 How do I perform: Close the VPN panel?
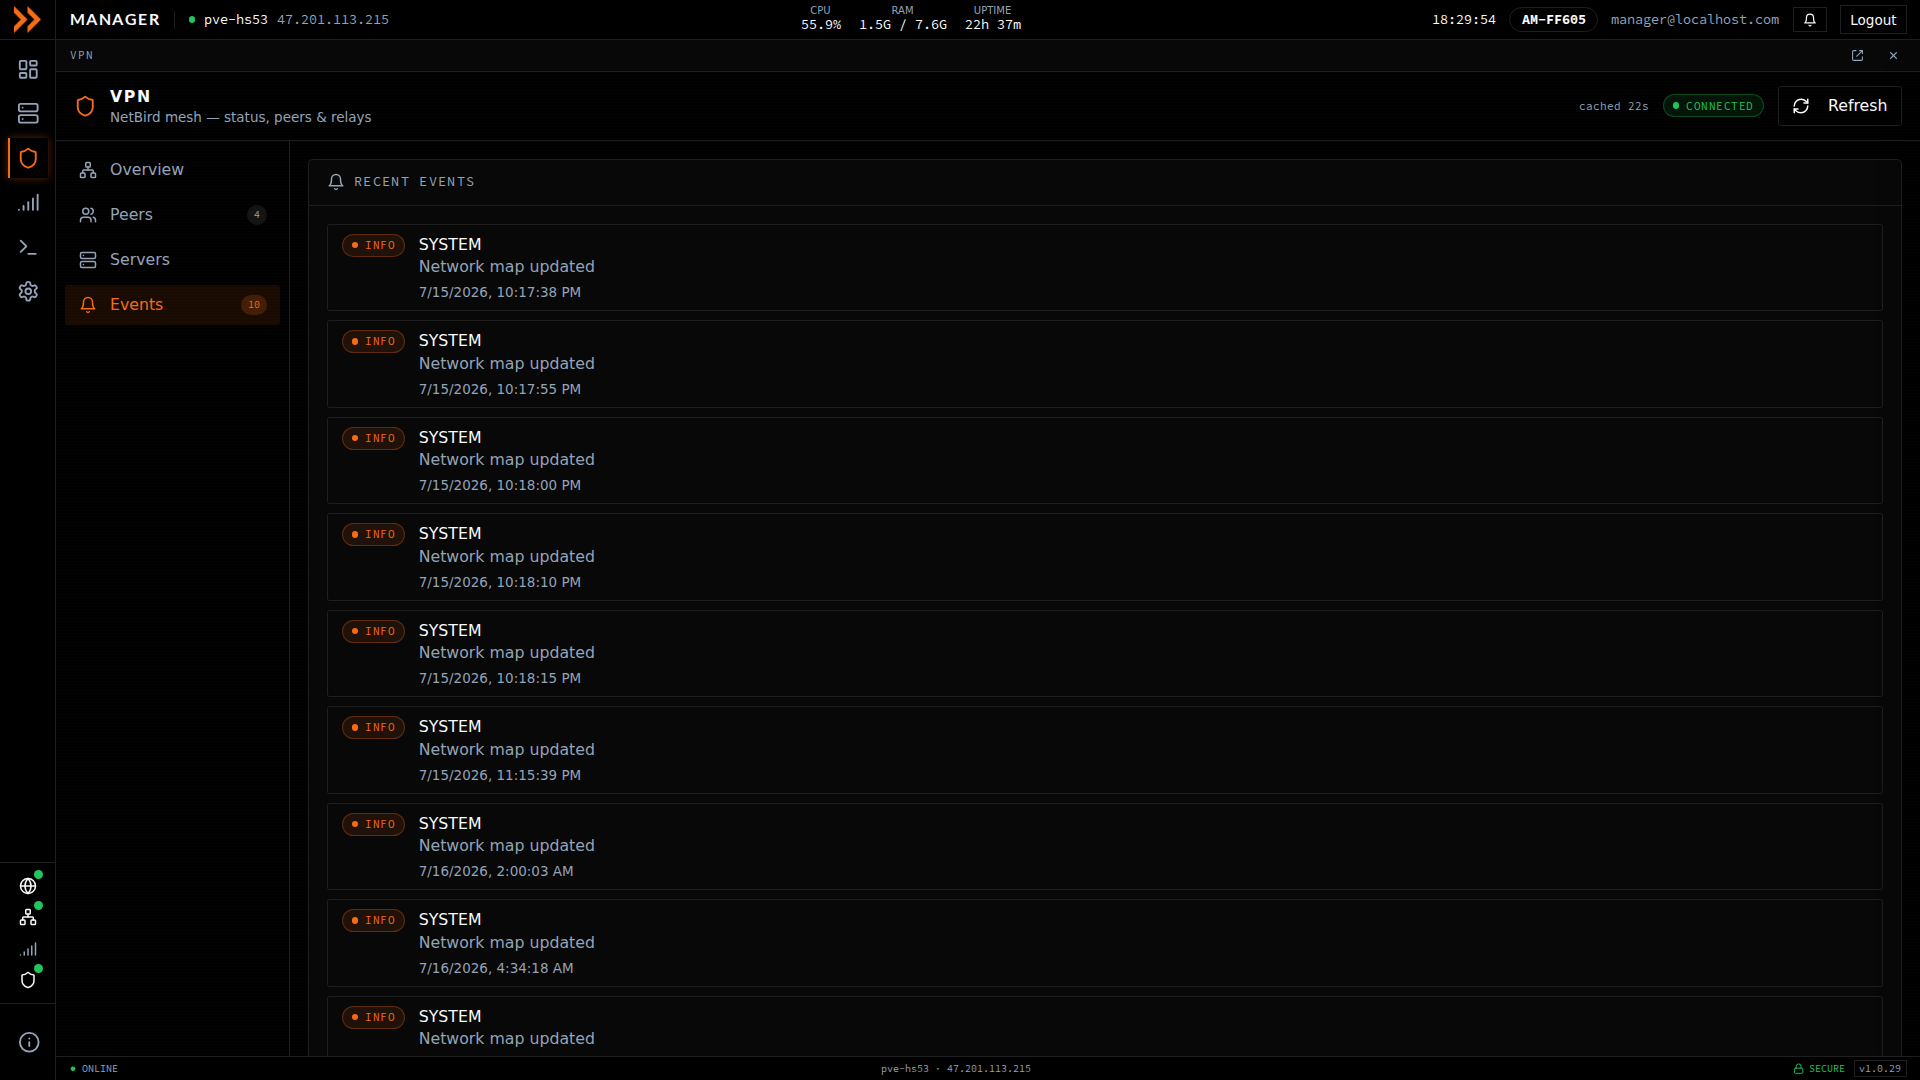pos(1893,56)
